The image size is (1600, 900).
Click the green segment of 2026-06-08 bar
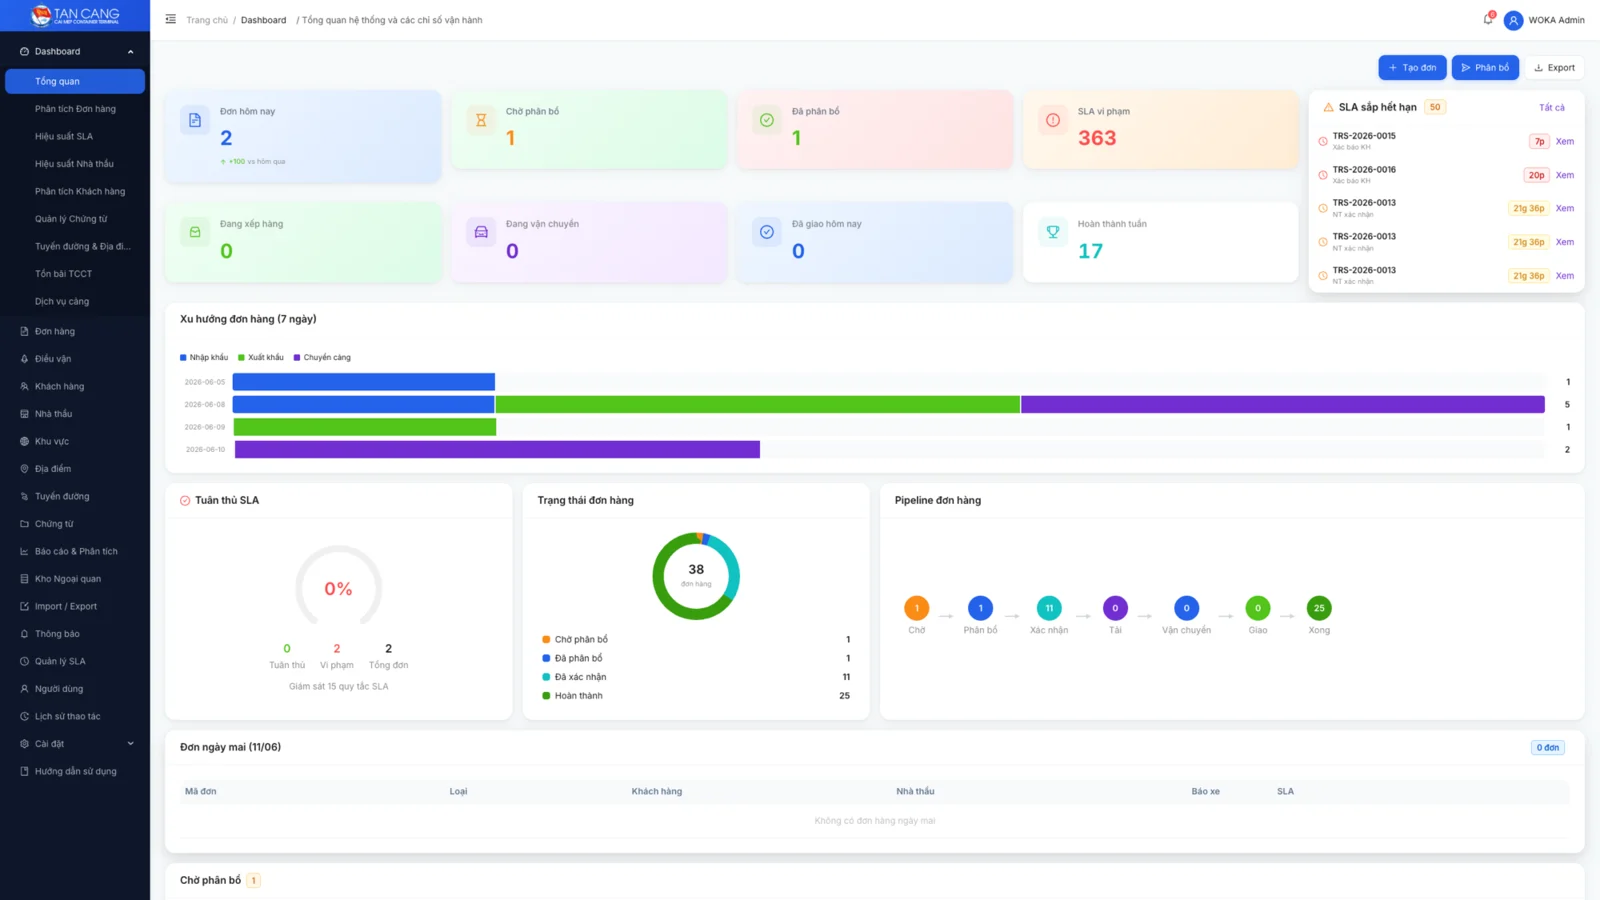tap(758, 404)
